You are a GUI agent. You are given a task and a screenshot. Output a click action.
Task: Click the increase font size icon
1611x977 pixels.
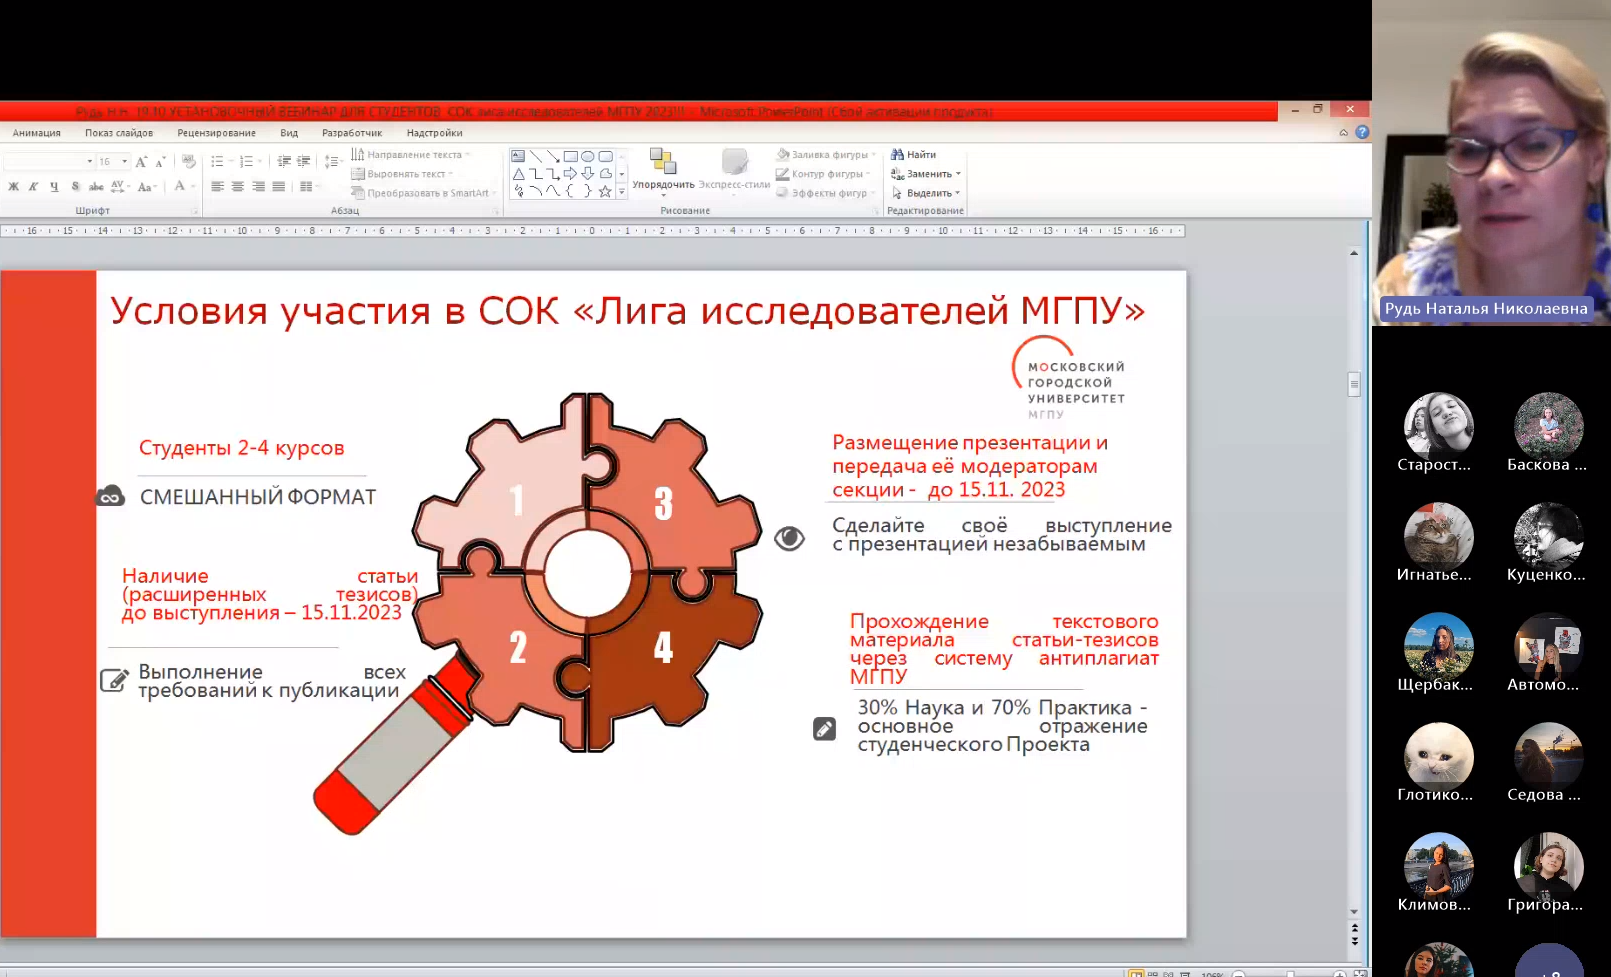(x=141, y=162)
